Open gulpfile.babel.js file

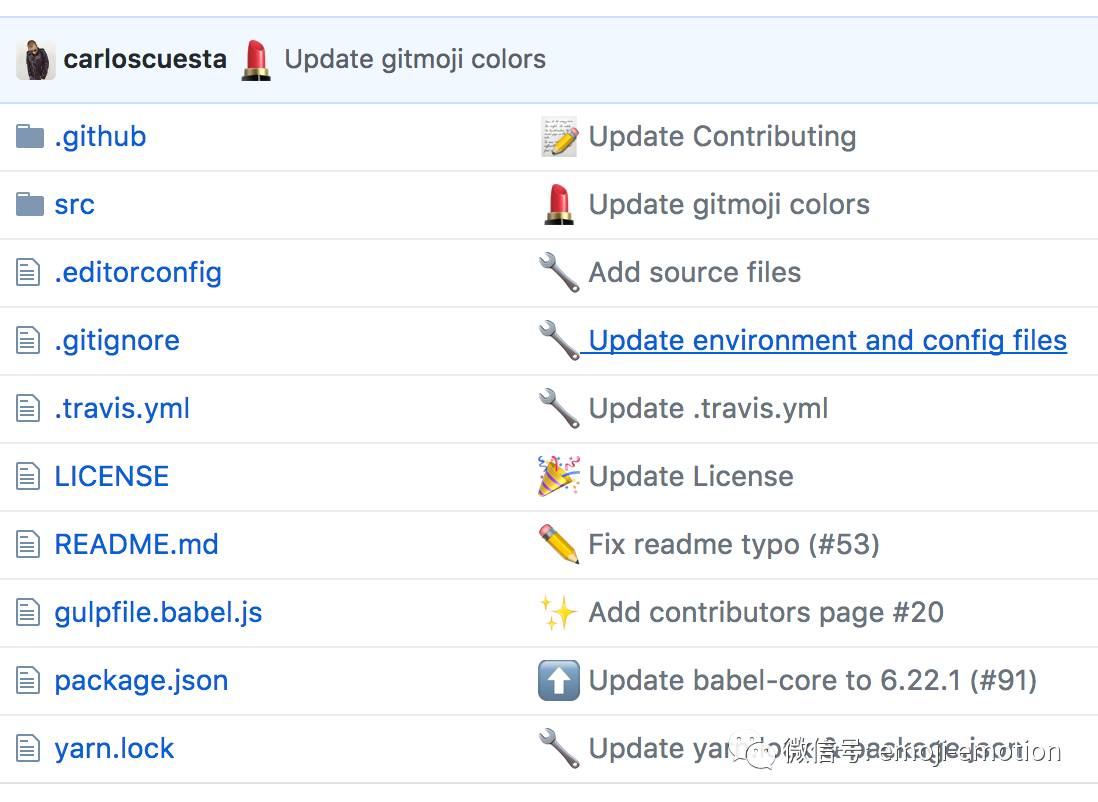[x=158, y=612]
